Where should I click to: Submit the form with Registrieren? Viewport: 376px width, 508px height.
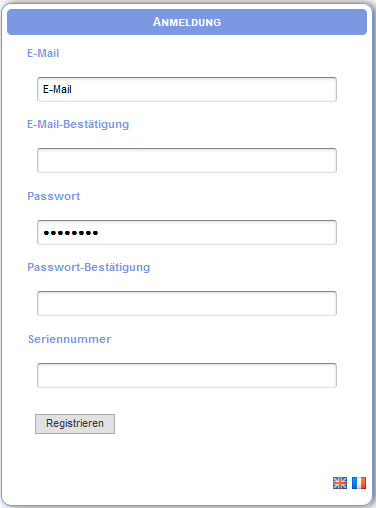click(x=75, y=424)
